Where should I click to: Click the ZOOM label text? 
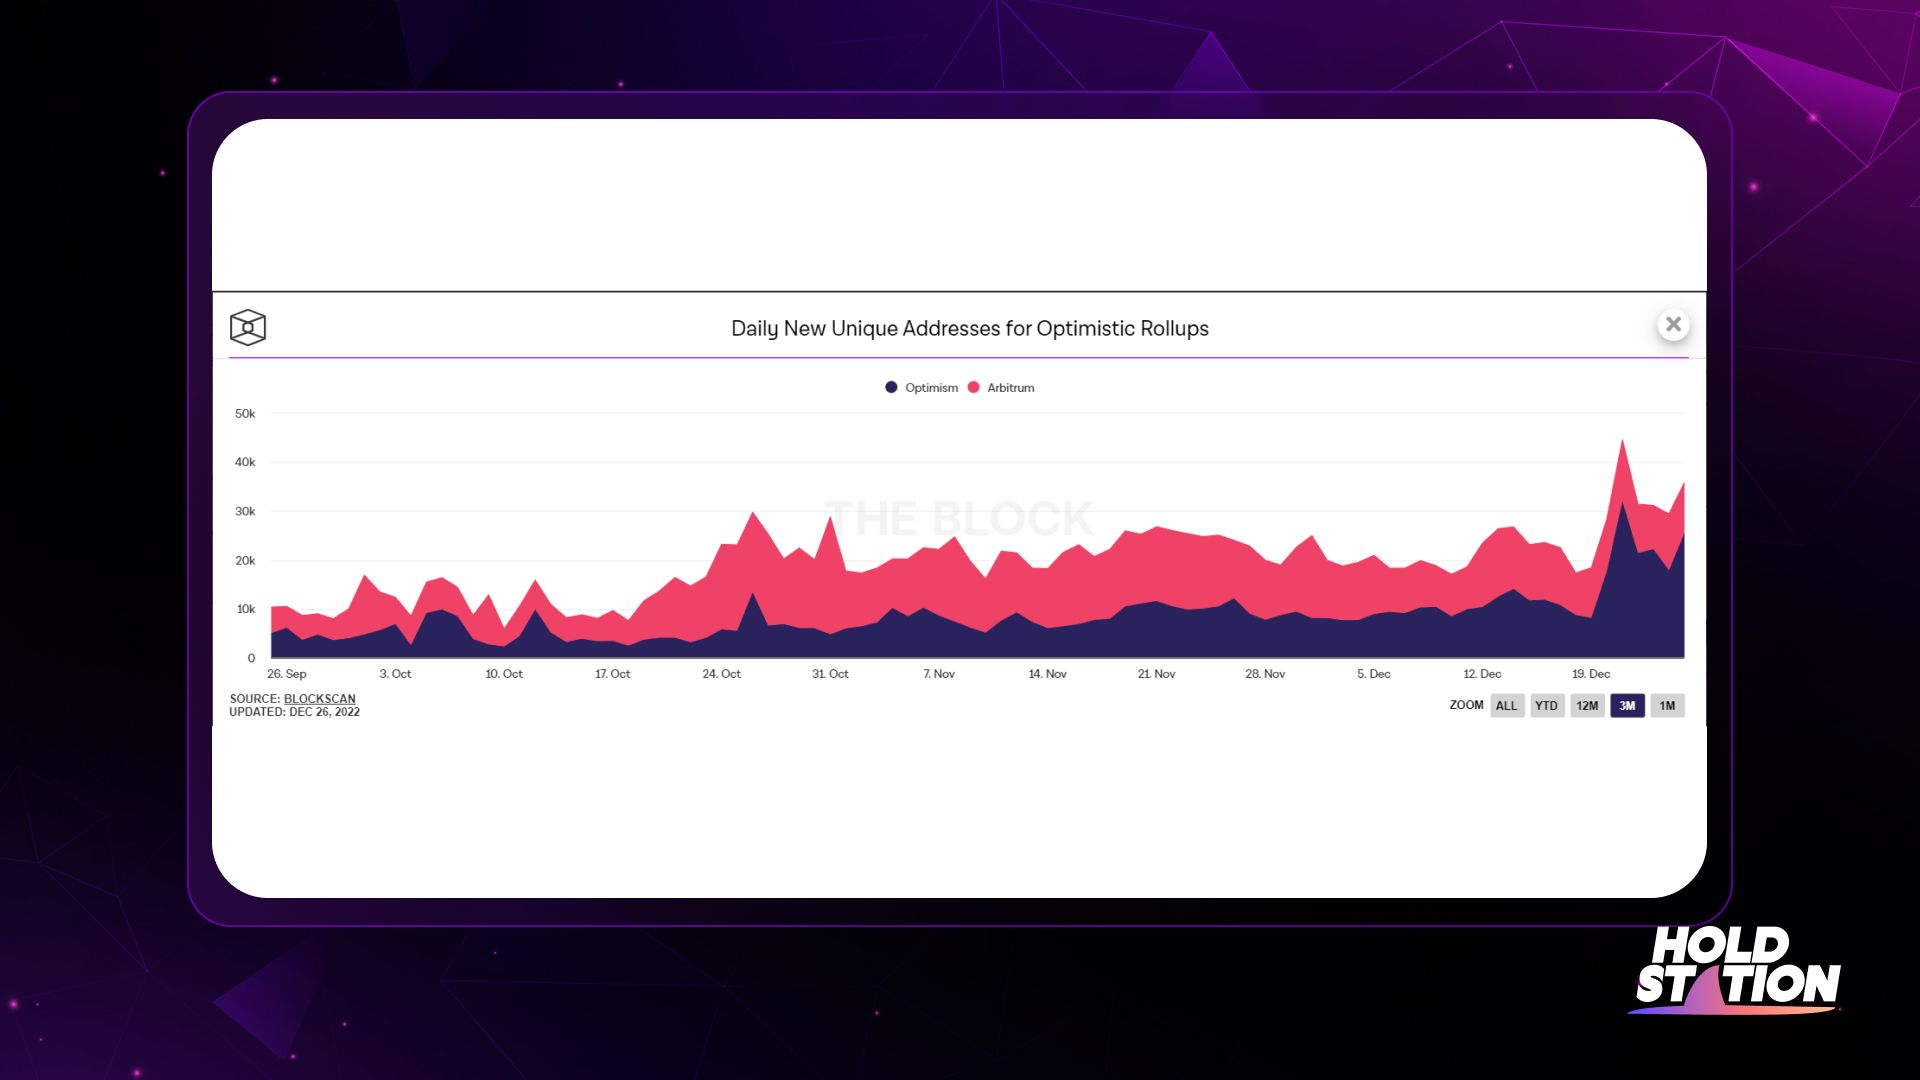pyautogui.click(x=1466, y=705)
